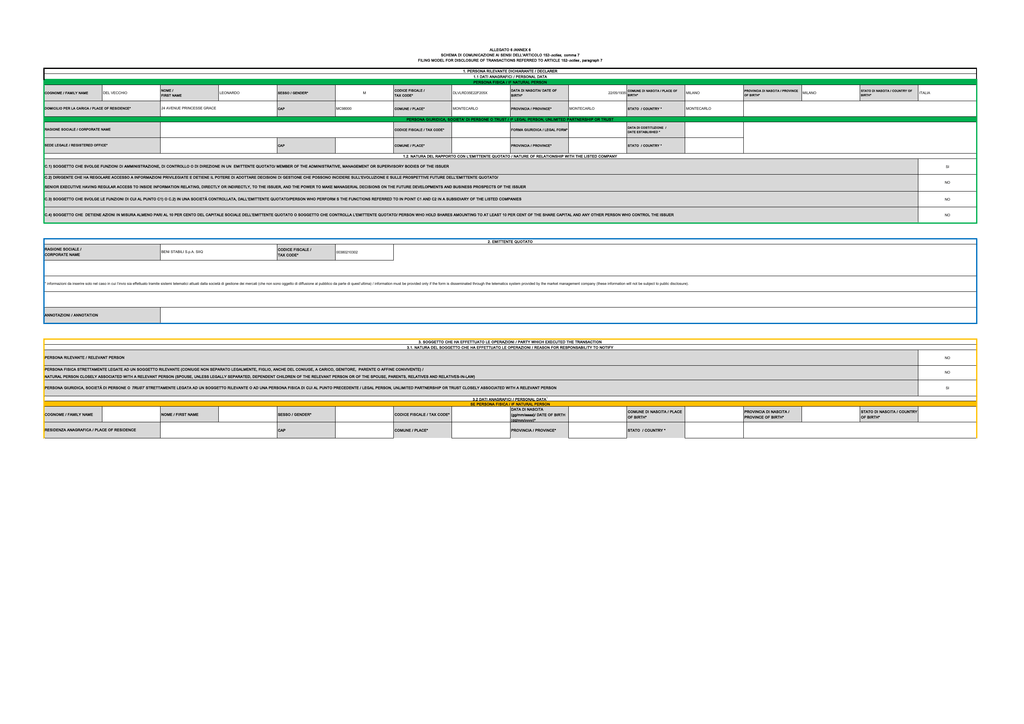Click the 'NO' answer for 'PERSONA FISICA STRETTAMENTE LEGATE'

[x=947, y=373]
